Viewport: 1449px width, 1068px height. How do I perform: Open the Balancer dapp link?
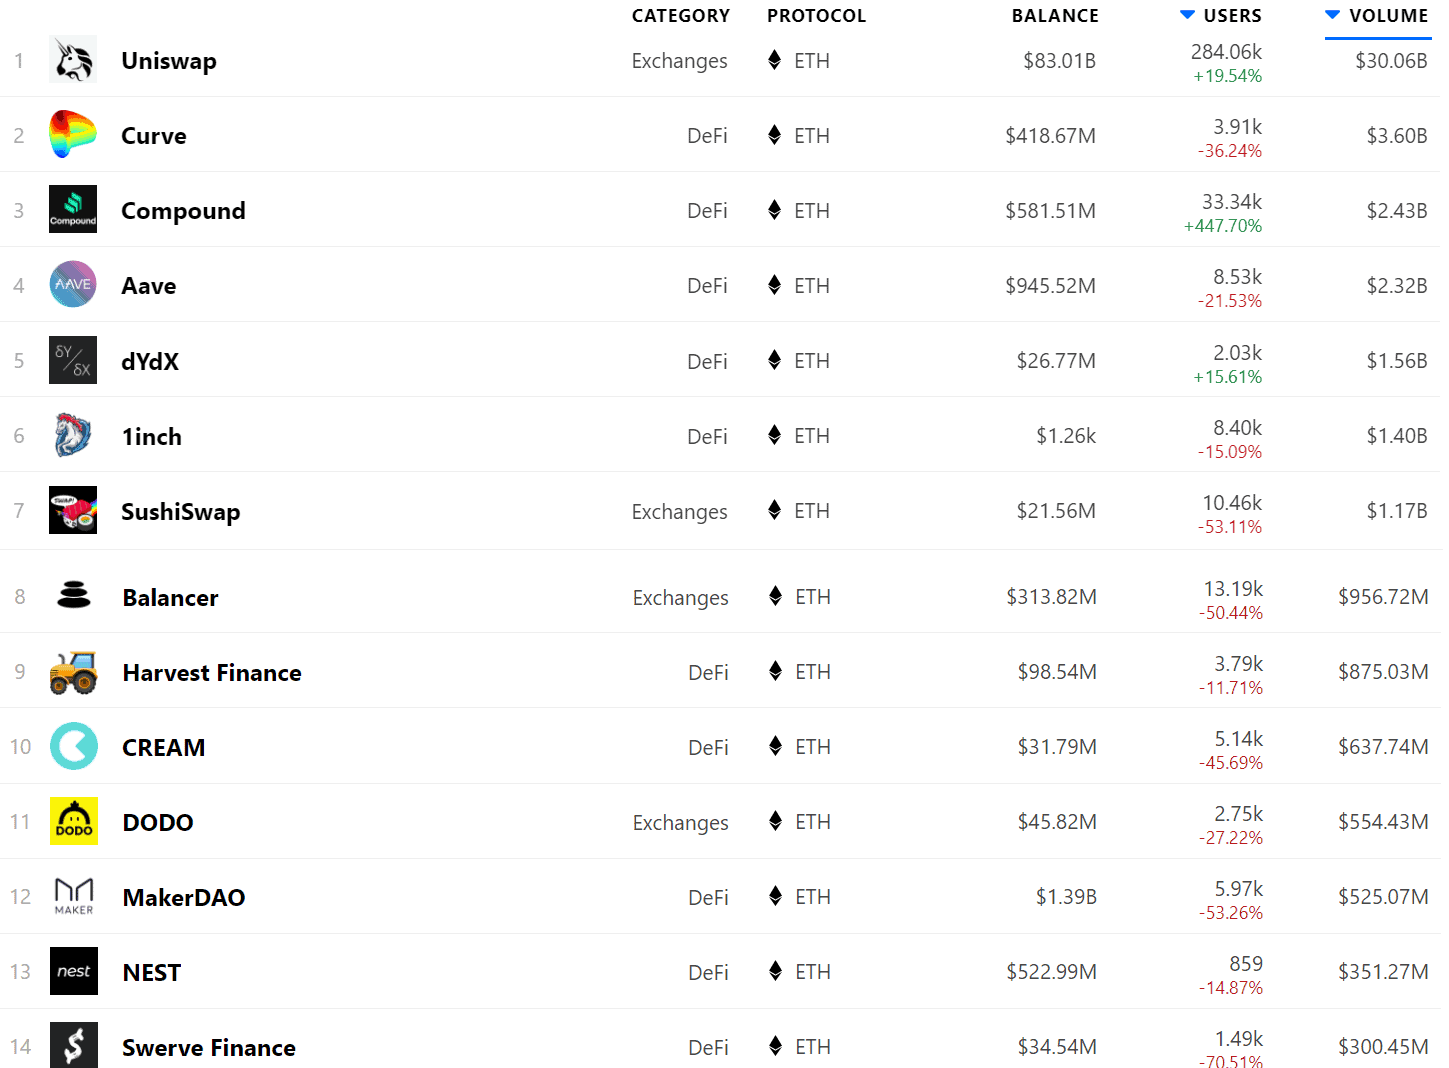[x=170, y=598]
